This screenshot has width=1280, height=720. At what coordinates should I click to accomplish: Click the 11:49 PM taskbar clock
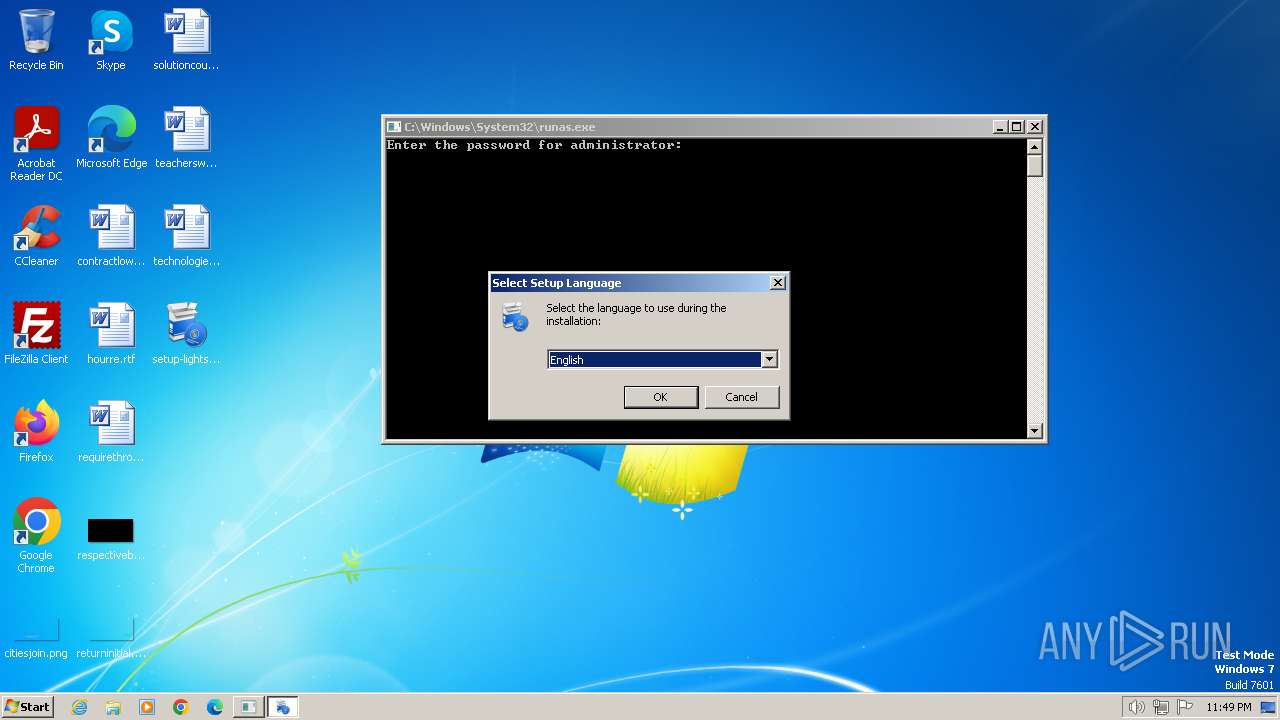[x=1228, y=707]
